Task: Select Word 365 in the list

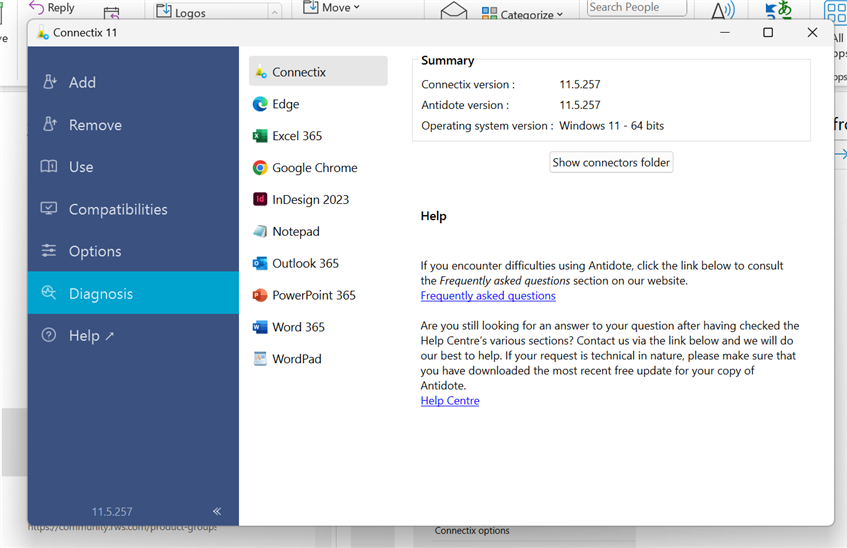Action: click(x=318, y=327)
